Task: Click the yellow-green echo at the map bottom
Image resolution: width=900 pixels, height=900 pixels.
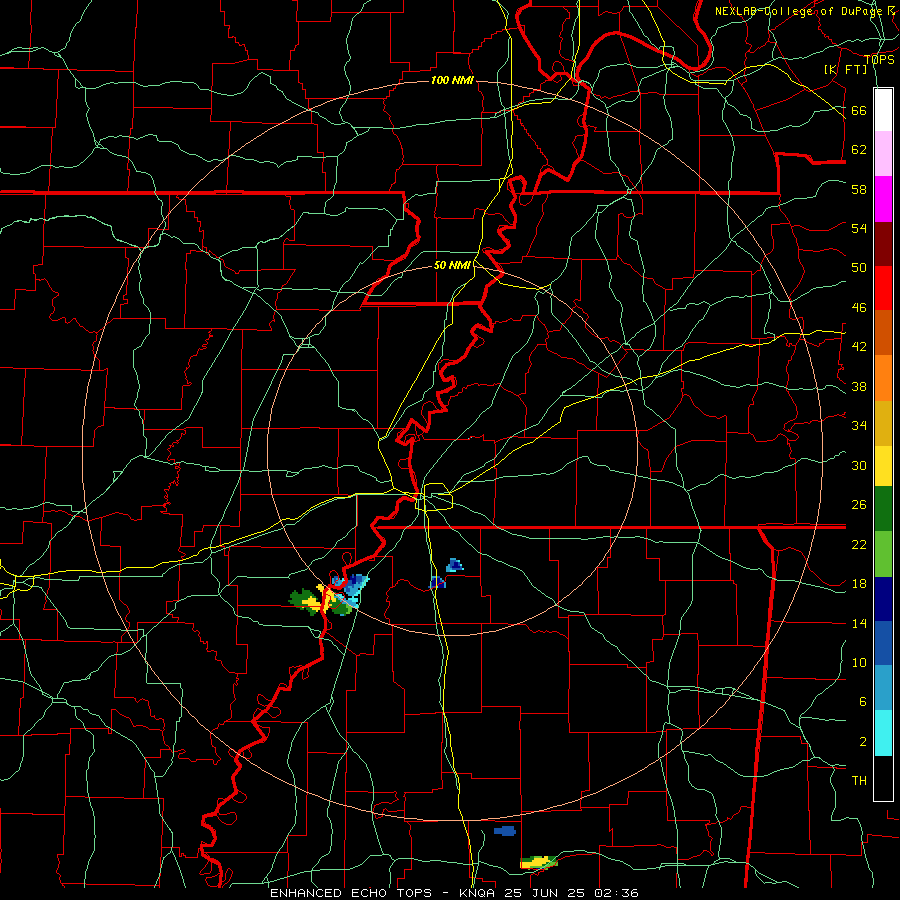Action: [x=538, y=862]
